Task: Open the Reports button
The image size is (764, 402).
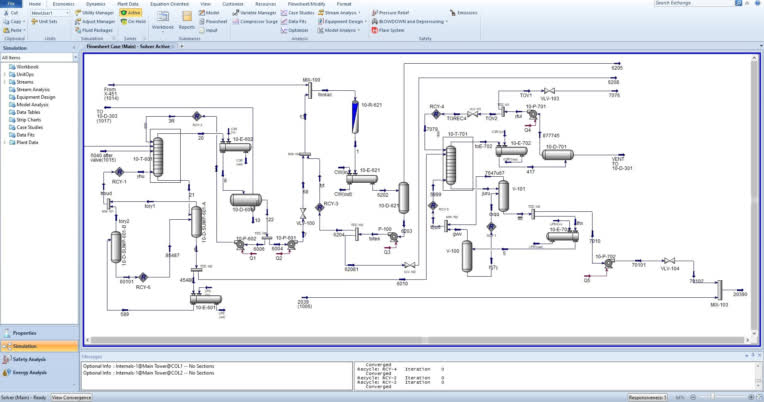Action: tap(187, 20)
